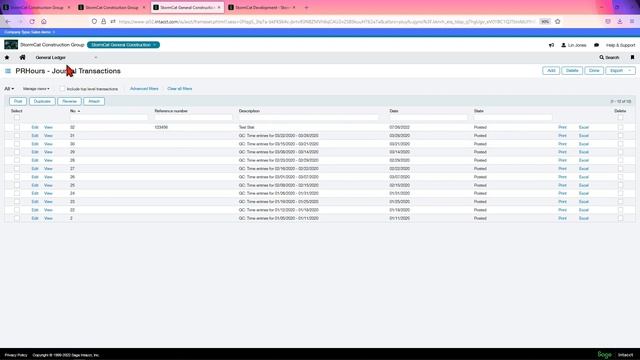Click the Post button

pyautogui.click(x=18, y=101)
